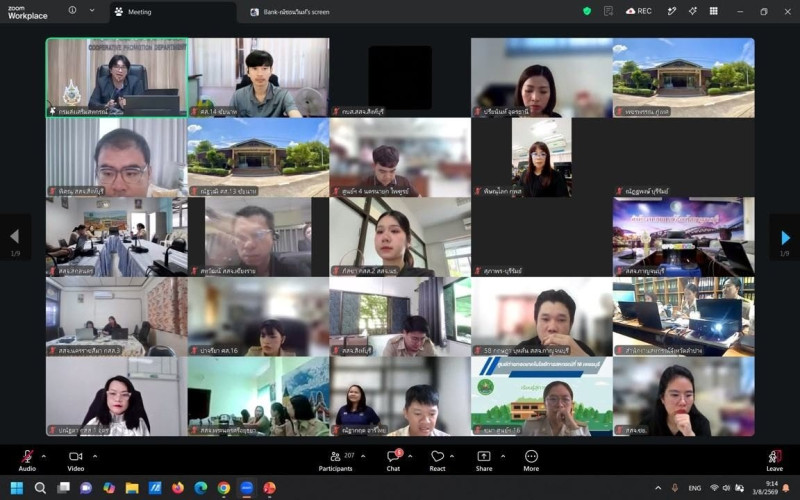The height and width of the screenshot is (500, 800).
Task: Expand the caret beside React
Action: coord(452,456)
